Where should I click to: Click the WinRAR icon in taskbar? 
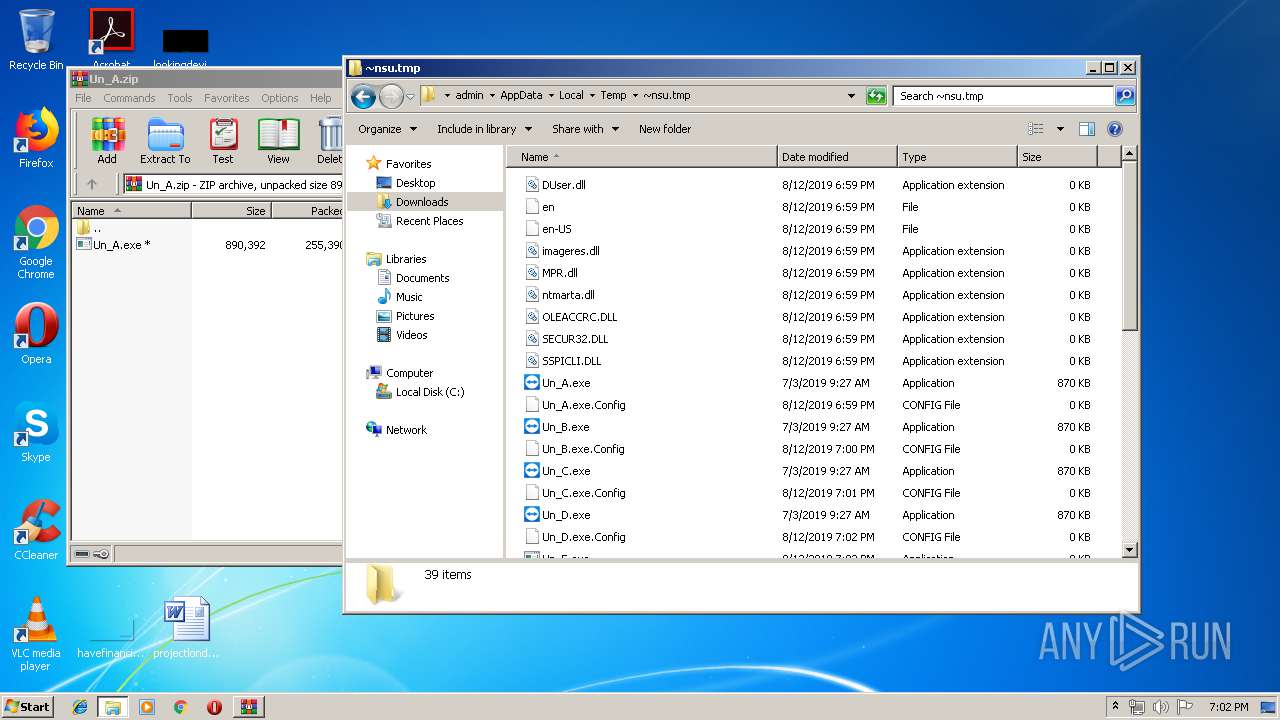(x=249, y=707)
